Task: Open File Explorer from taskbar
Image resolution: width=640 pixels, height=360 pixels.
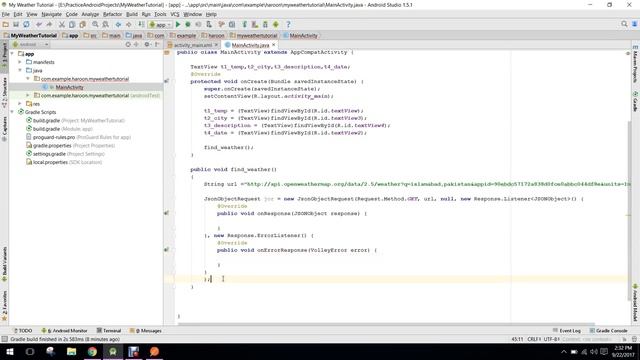Action: click(71, 351)
